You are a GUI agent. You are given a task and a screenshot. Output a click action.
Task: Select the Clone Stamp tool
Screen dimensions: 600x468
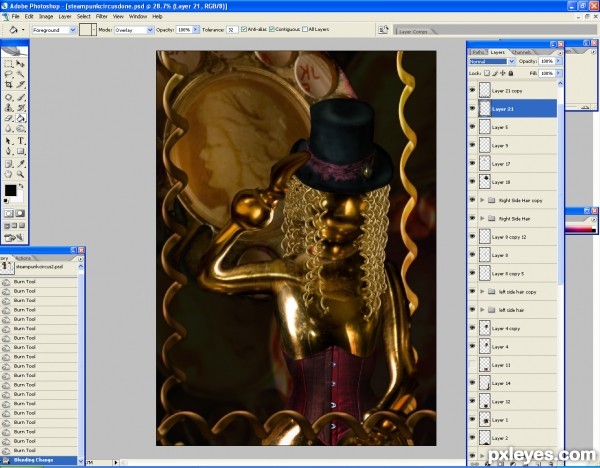pos(8,108)
